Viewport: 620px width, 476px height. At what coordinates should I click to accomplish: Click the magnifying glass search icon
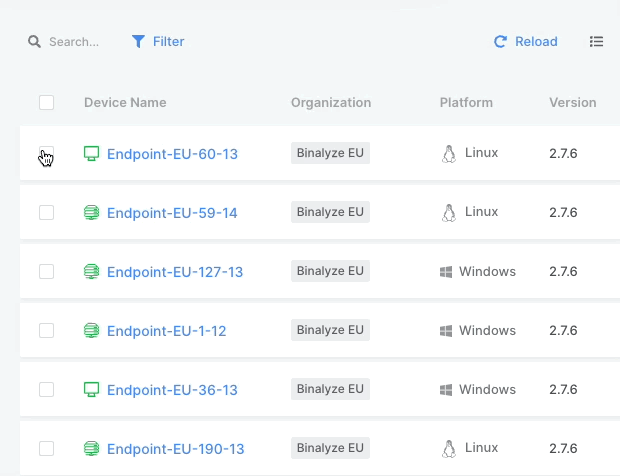(34, 42)
